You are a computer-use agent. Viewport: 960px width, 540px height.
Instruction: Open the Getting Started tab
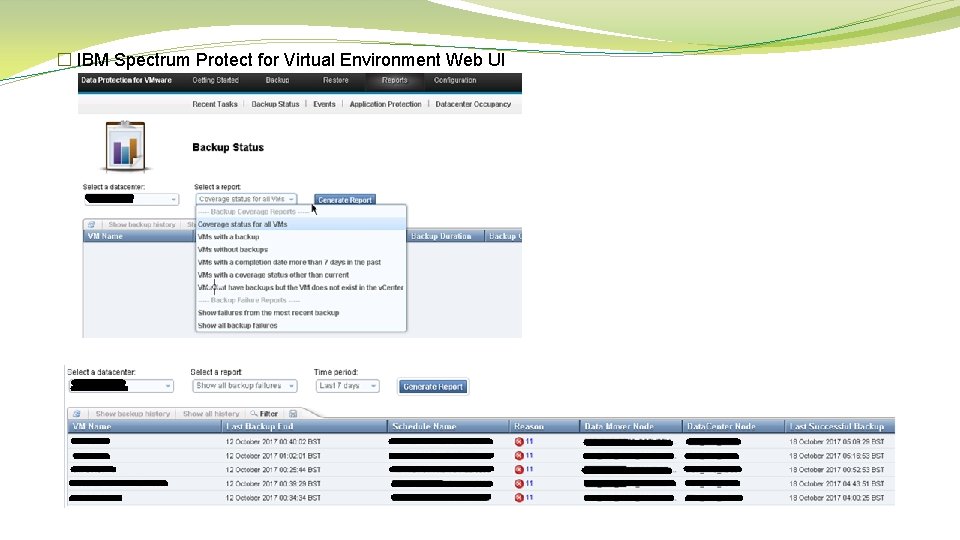[x=216, y=80]
